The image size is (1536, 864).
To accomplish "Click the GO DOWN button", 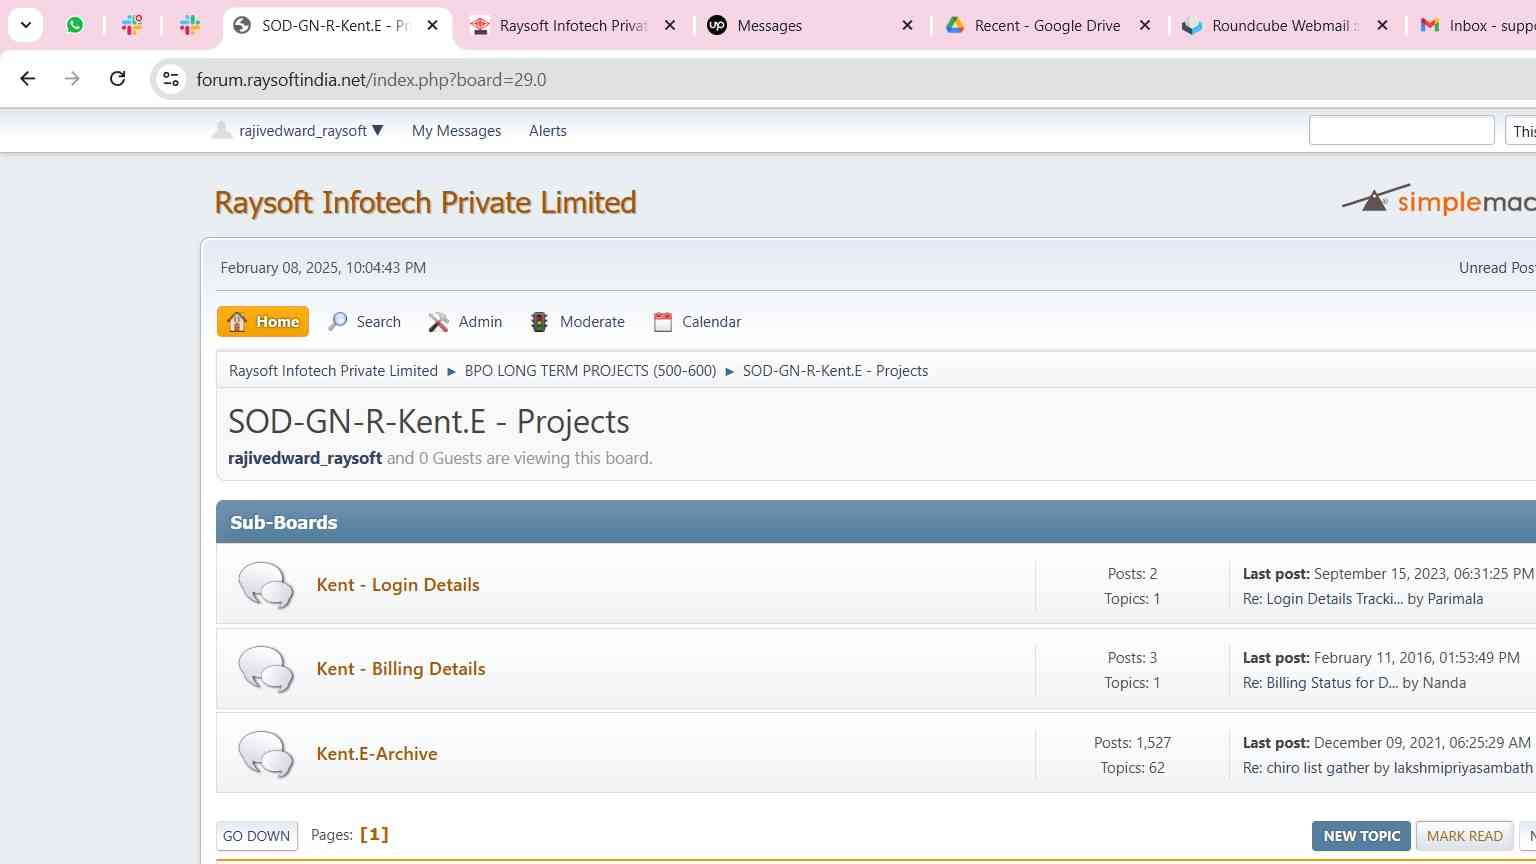I will [x=257, y=836].
